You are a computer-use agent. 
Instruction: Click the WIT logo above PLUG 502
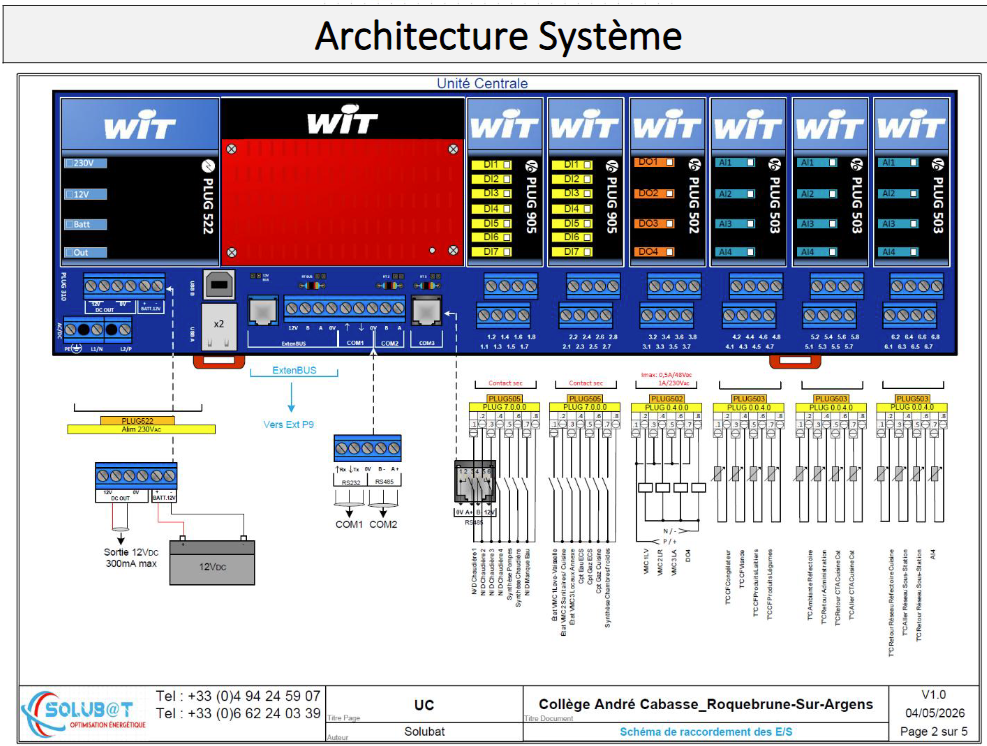click(667, 125)
